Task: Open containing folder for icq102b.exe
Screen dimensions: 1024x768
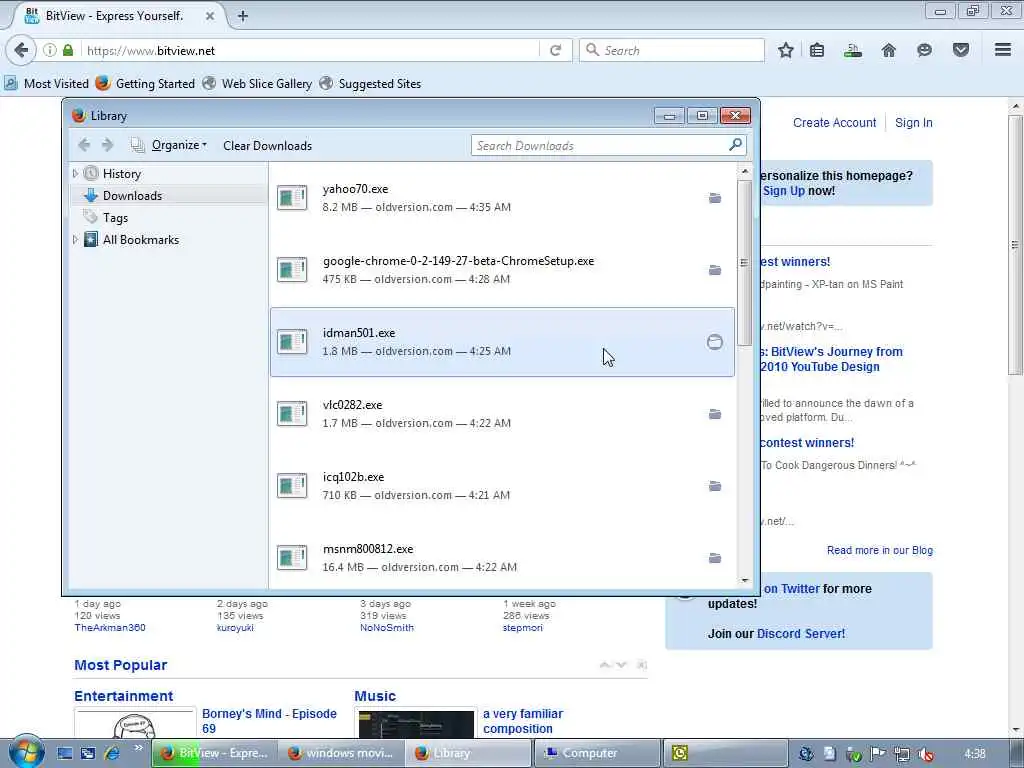Action: (x=715, y=486)
